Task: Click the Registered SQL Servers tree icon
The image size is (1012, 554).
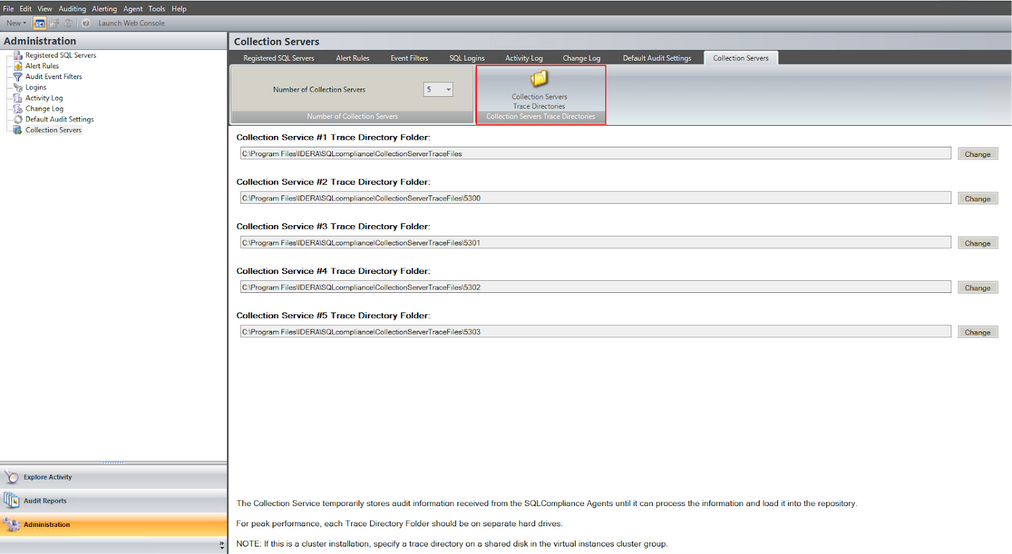Action: coord(18,56)
